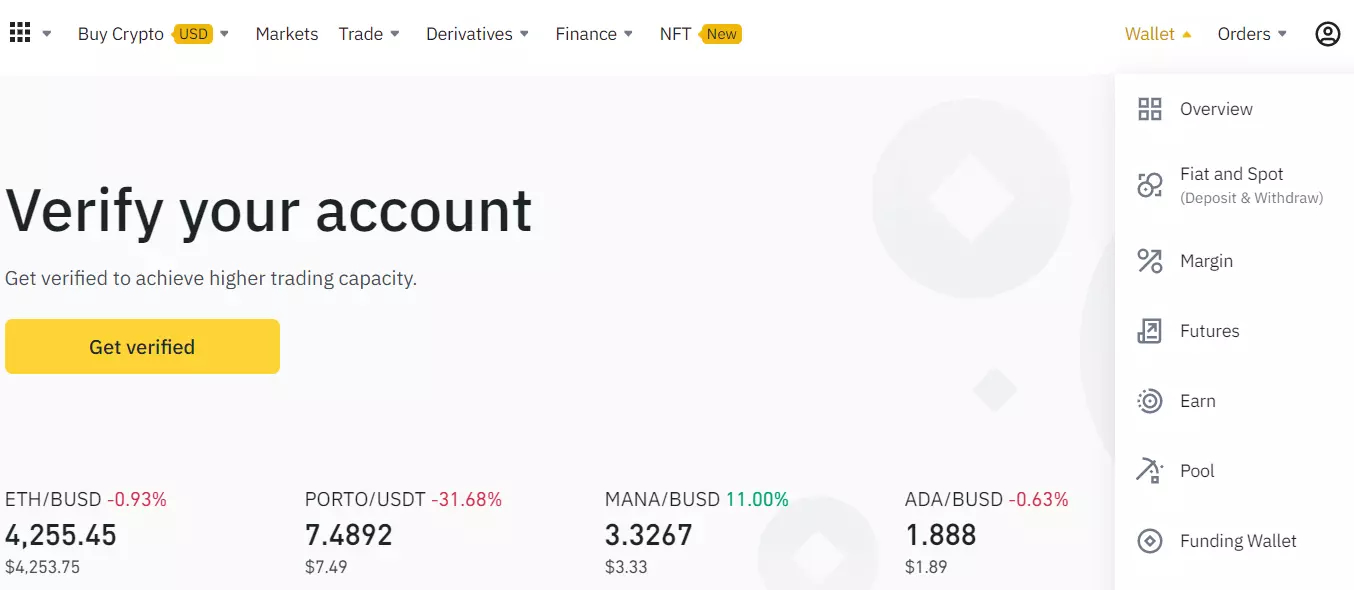The height and width of the screenshot is (590, 1354).
Task: Open the Orders dropdown
Action: click(1252, 34)
